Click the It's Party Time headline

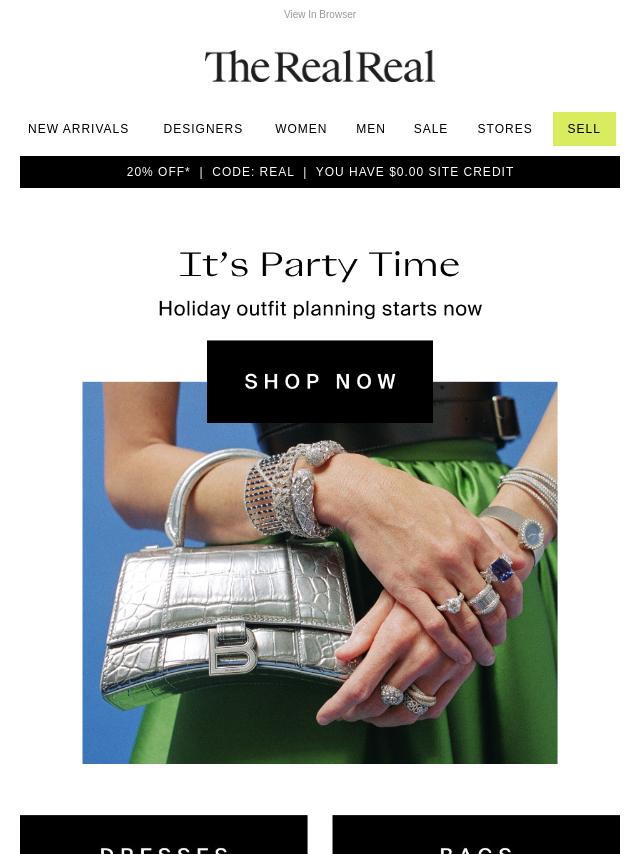(x=320, y=265)
